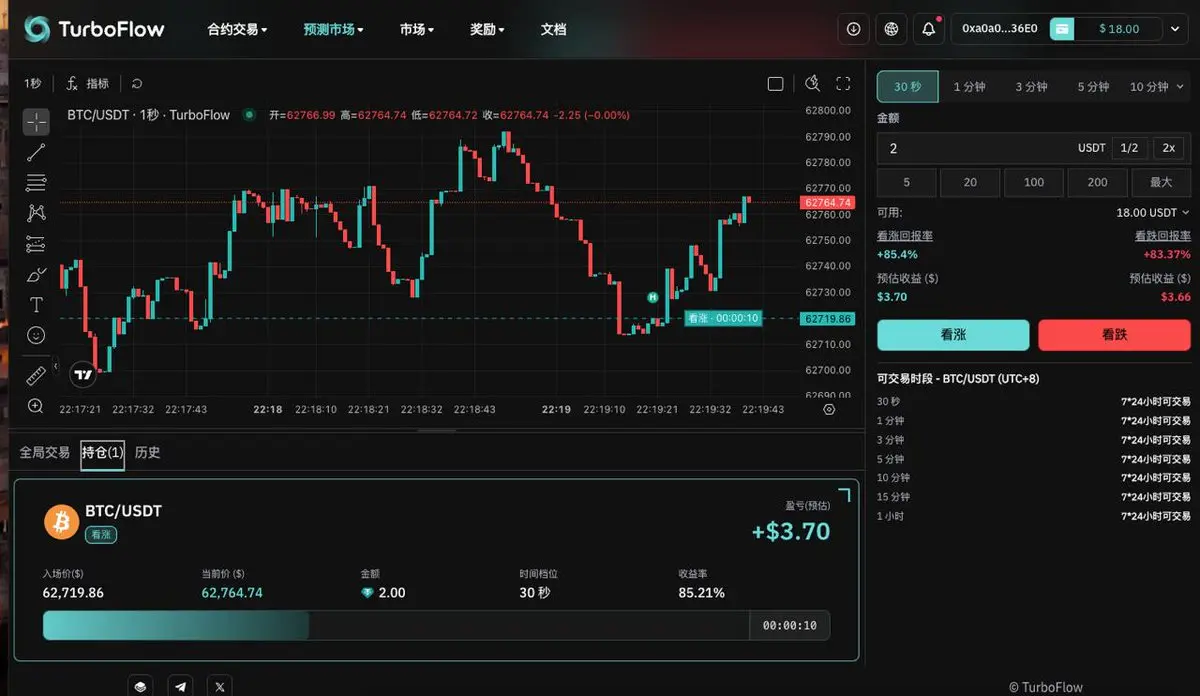Open the emoji icons tool
Viewport: 1200px width, 696px height.
(x=36, y=335)
